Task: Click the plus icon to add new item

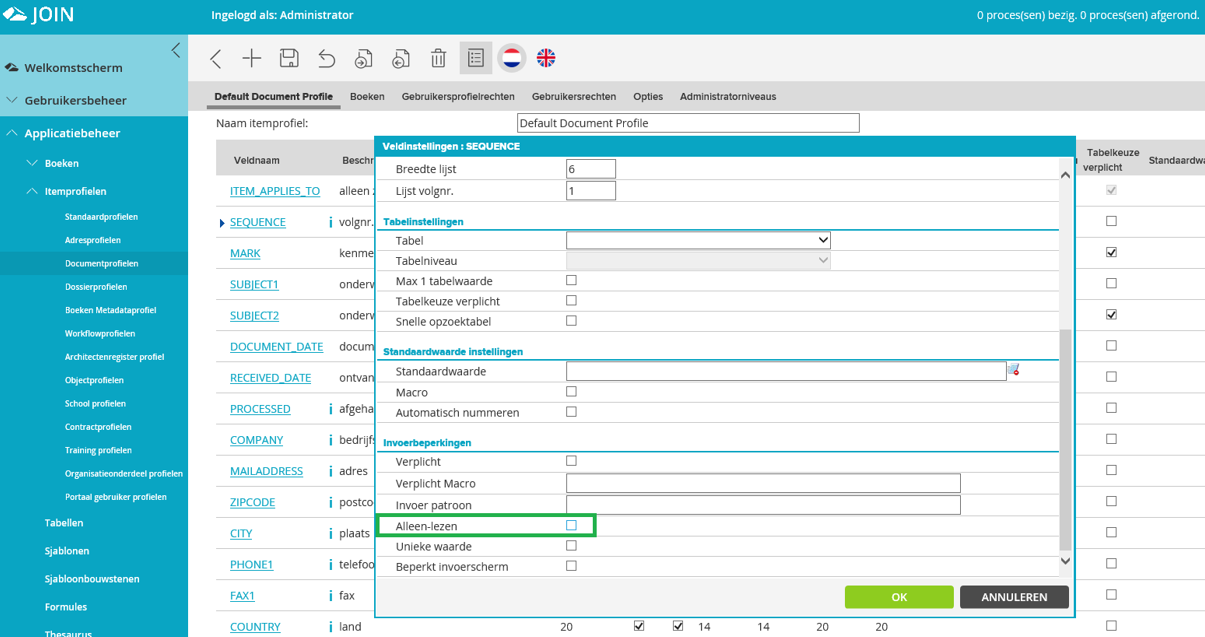Action: click(252, 59)
